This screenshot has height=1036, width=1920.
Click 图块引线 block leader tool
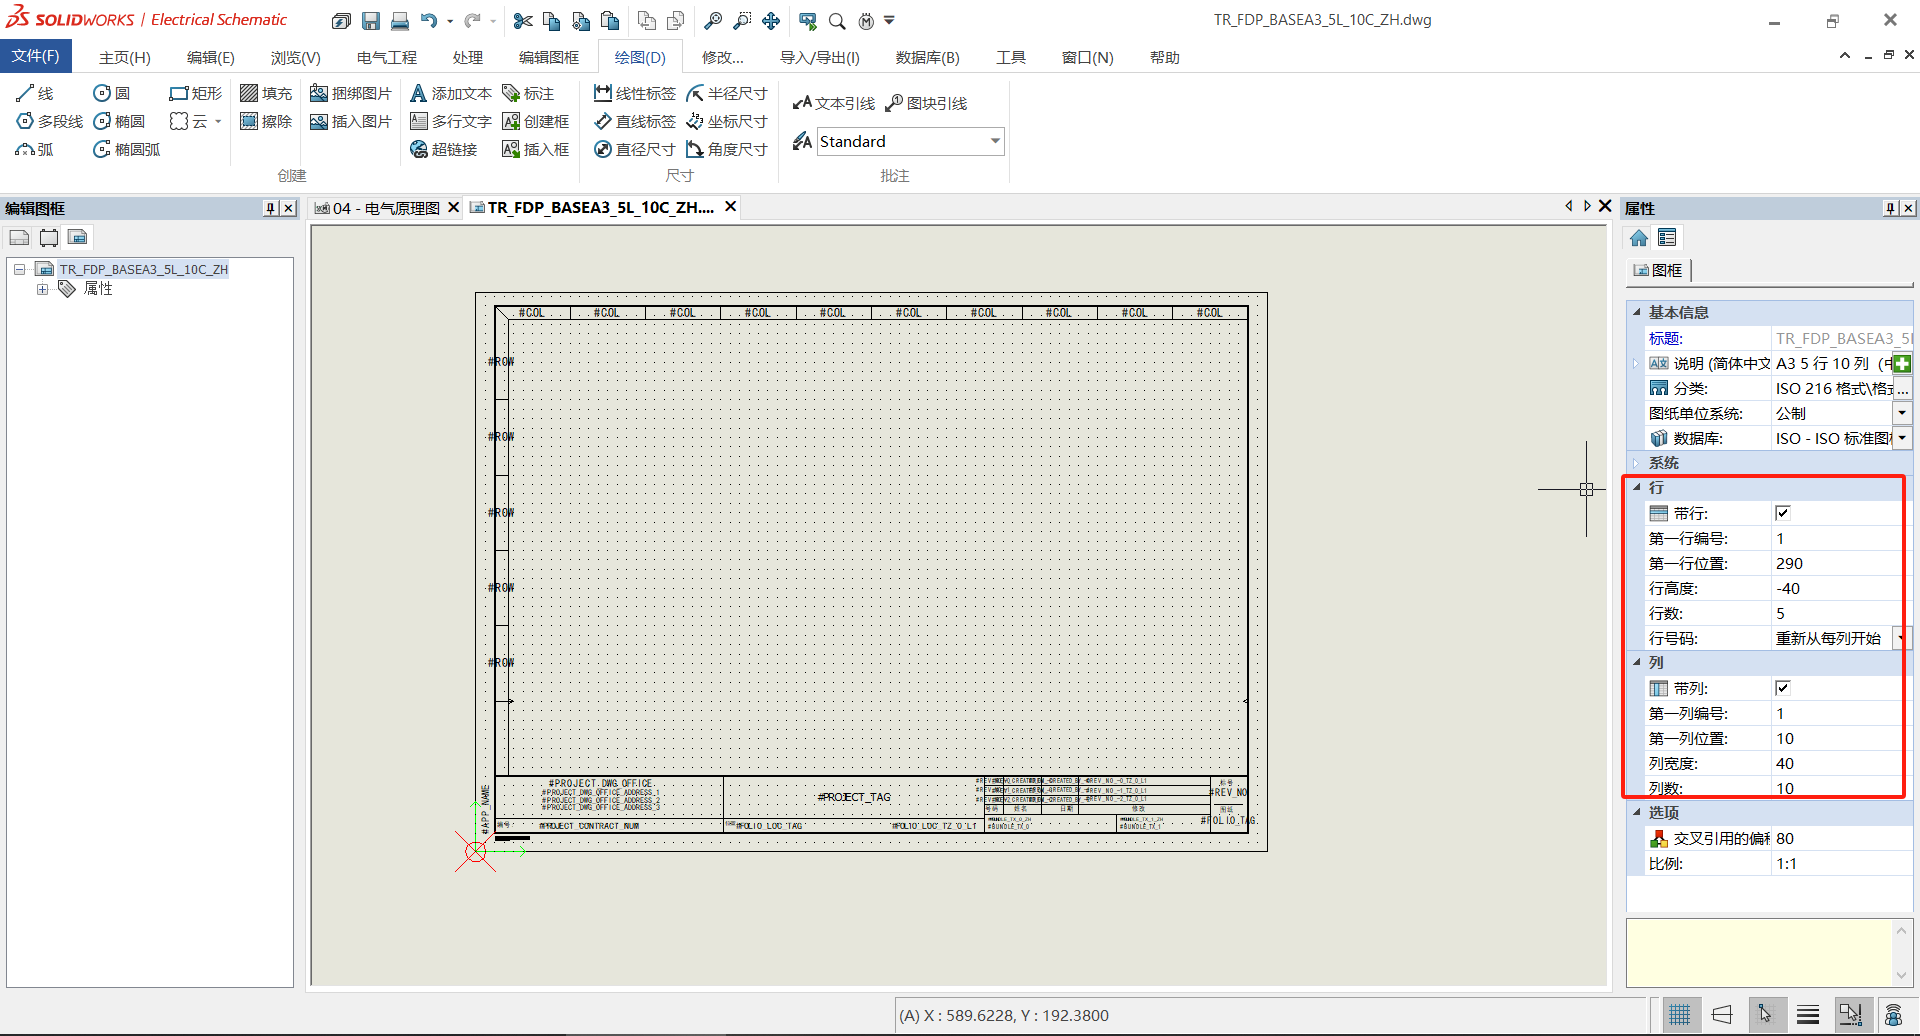point(927,103)
